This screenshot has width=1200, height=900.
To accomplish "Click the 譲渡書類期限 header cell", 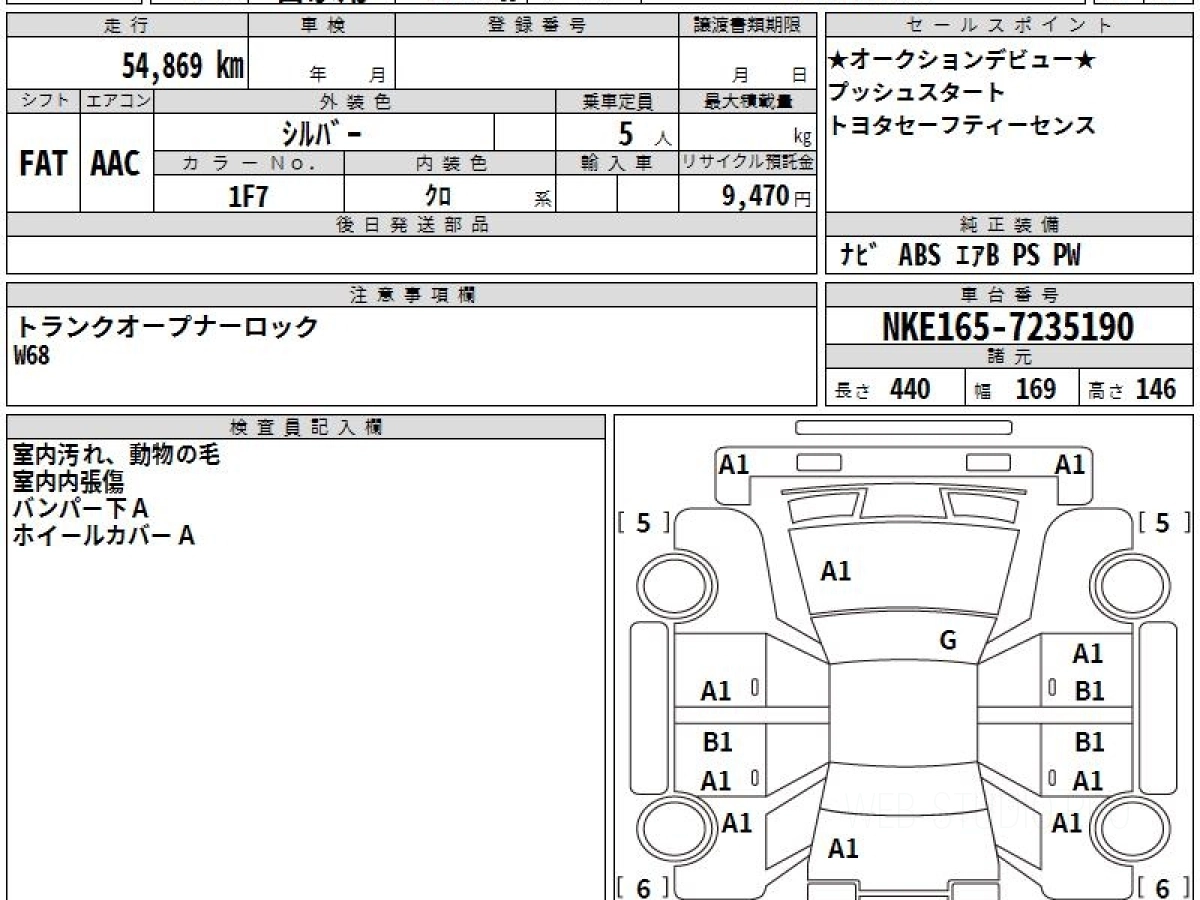I will 747,26.
